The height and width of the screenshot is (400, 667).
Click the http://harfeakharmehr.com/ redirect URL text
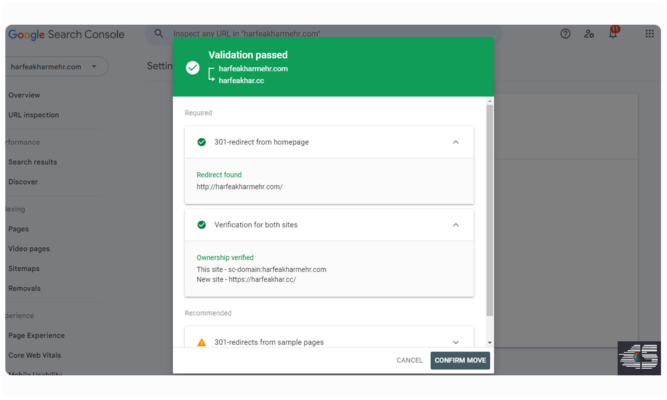239,186
